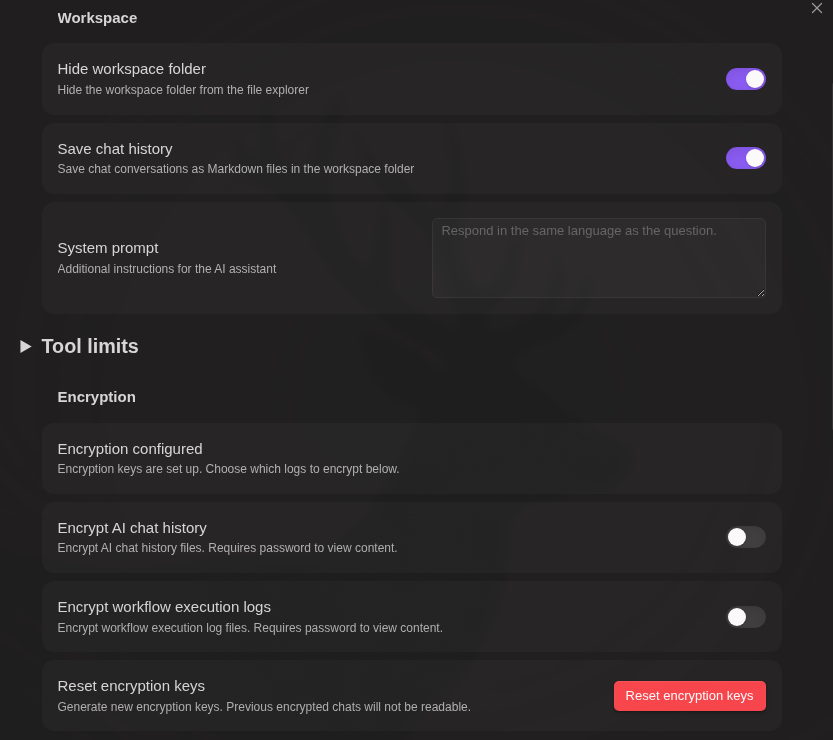
Task: Click the System prompt setting label
Action: [x=108, y=248]
